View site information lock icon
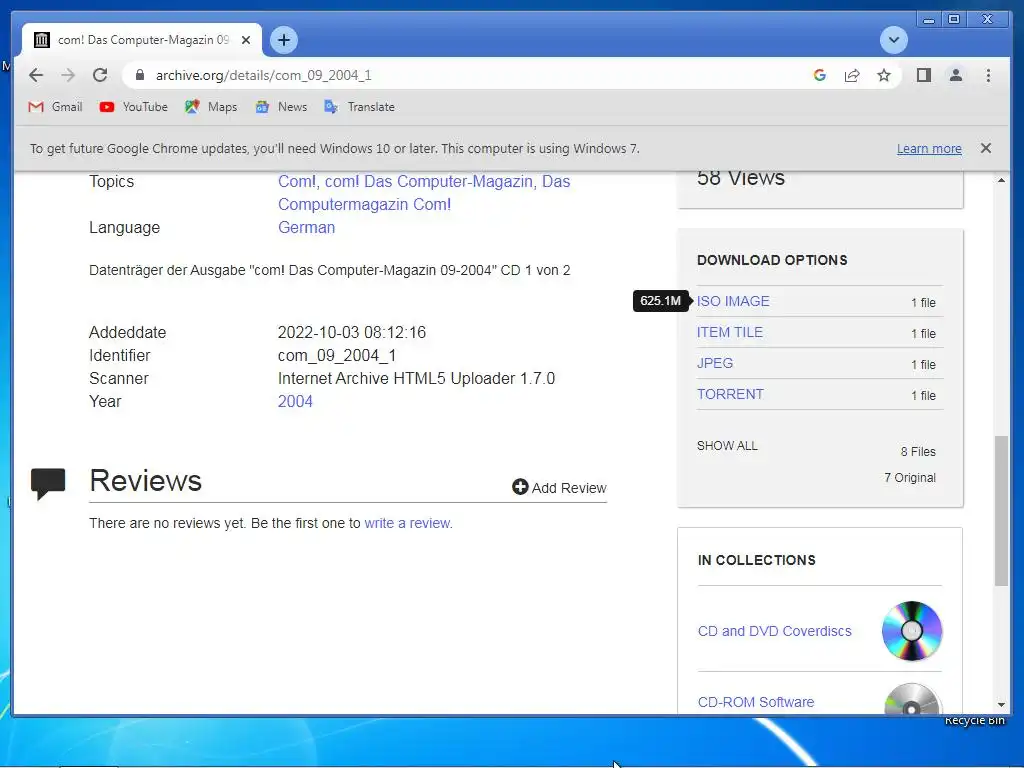Screen dimensions: 1024x768 (x=139, y=75)
